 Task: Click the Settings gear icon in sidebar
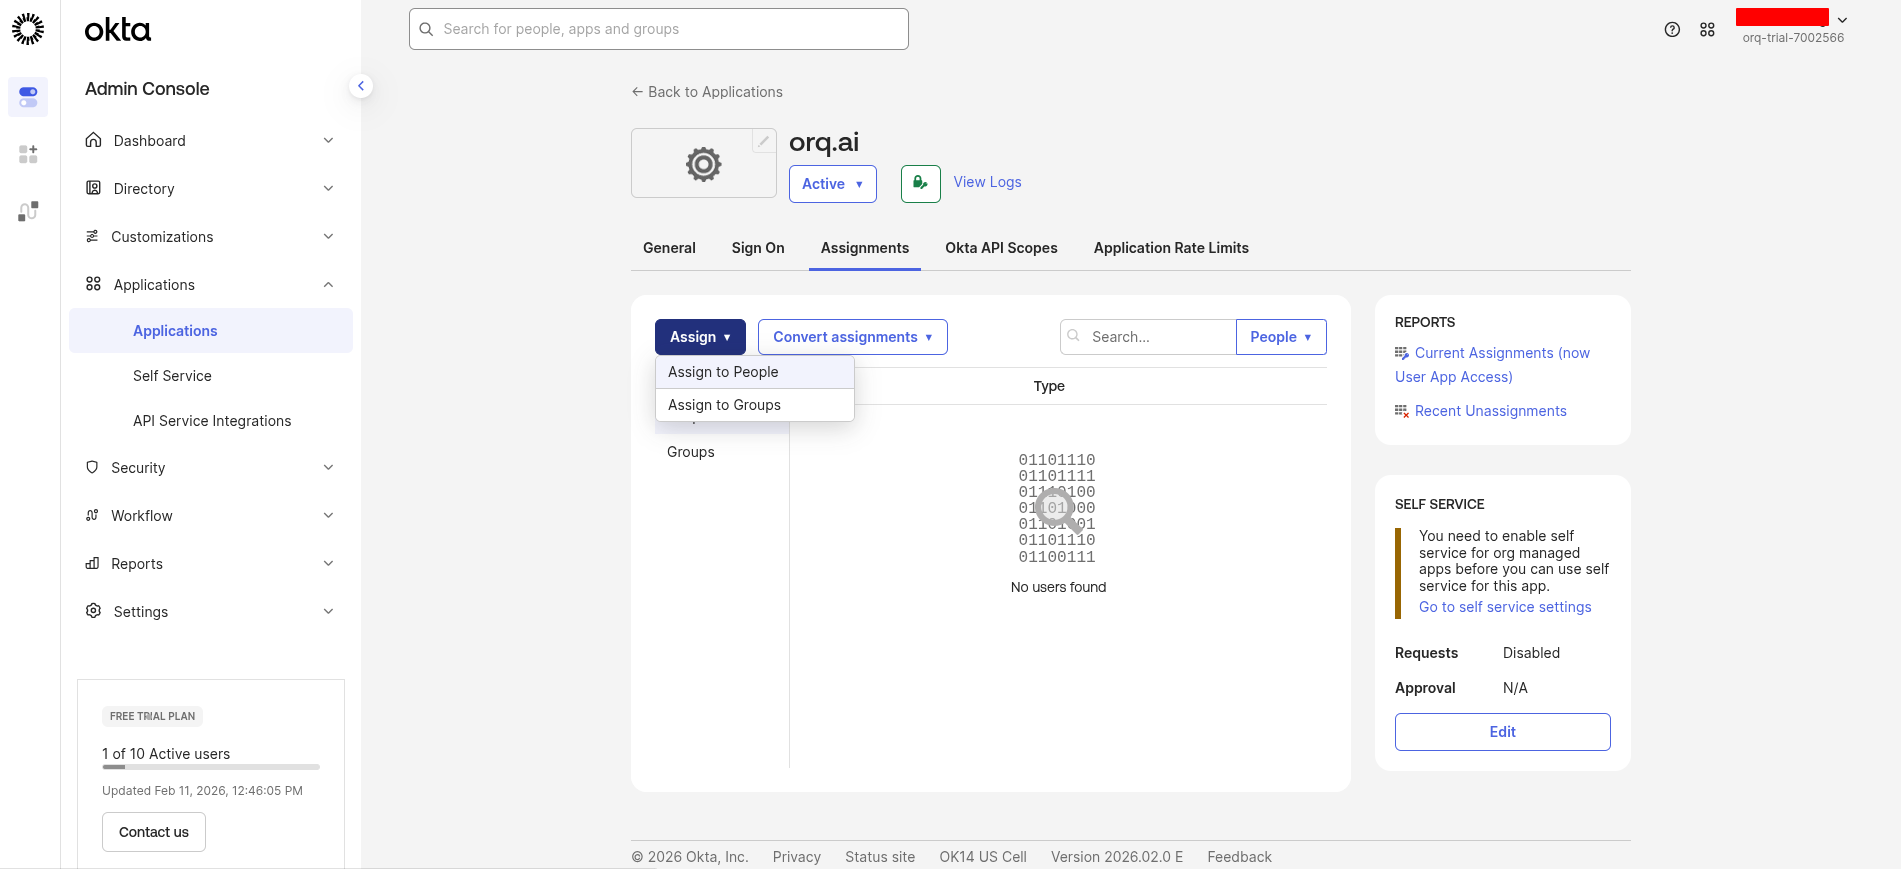(x=93, y=611)
